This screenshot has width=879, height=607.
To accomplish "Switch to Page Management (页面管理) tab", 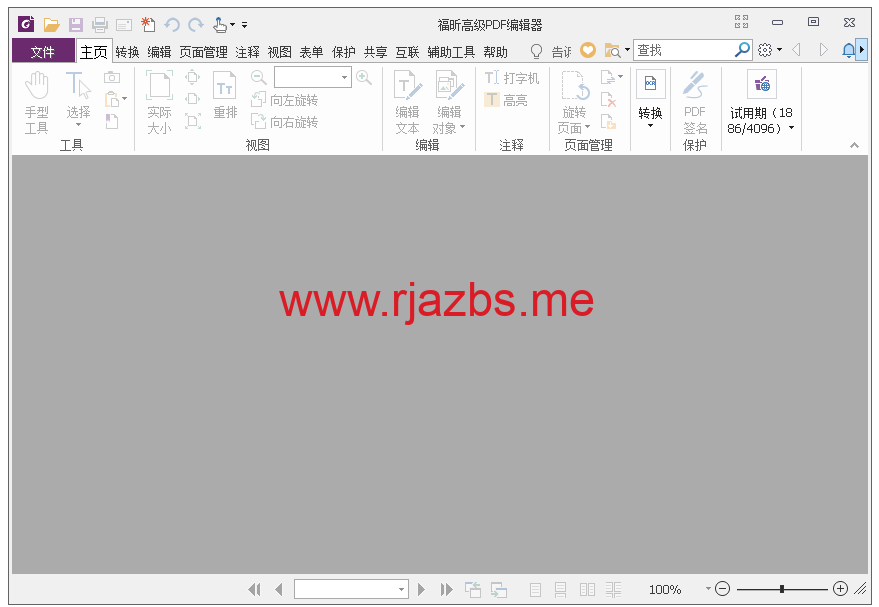I will click(203, 52).
